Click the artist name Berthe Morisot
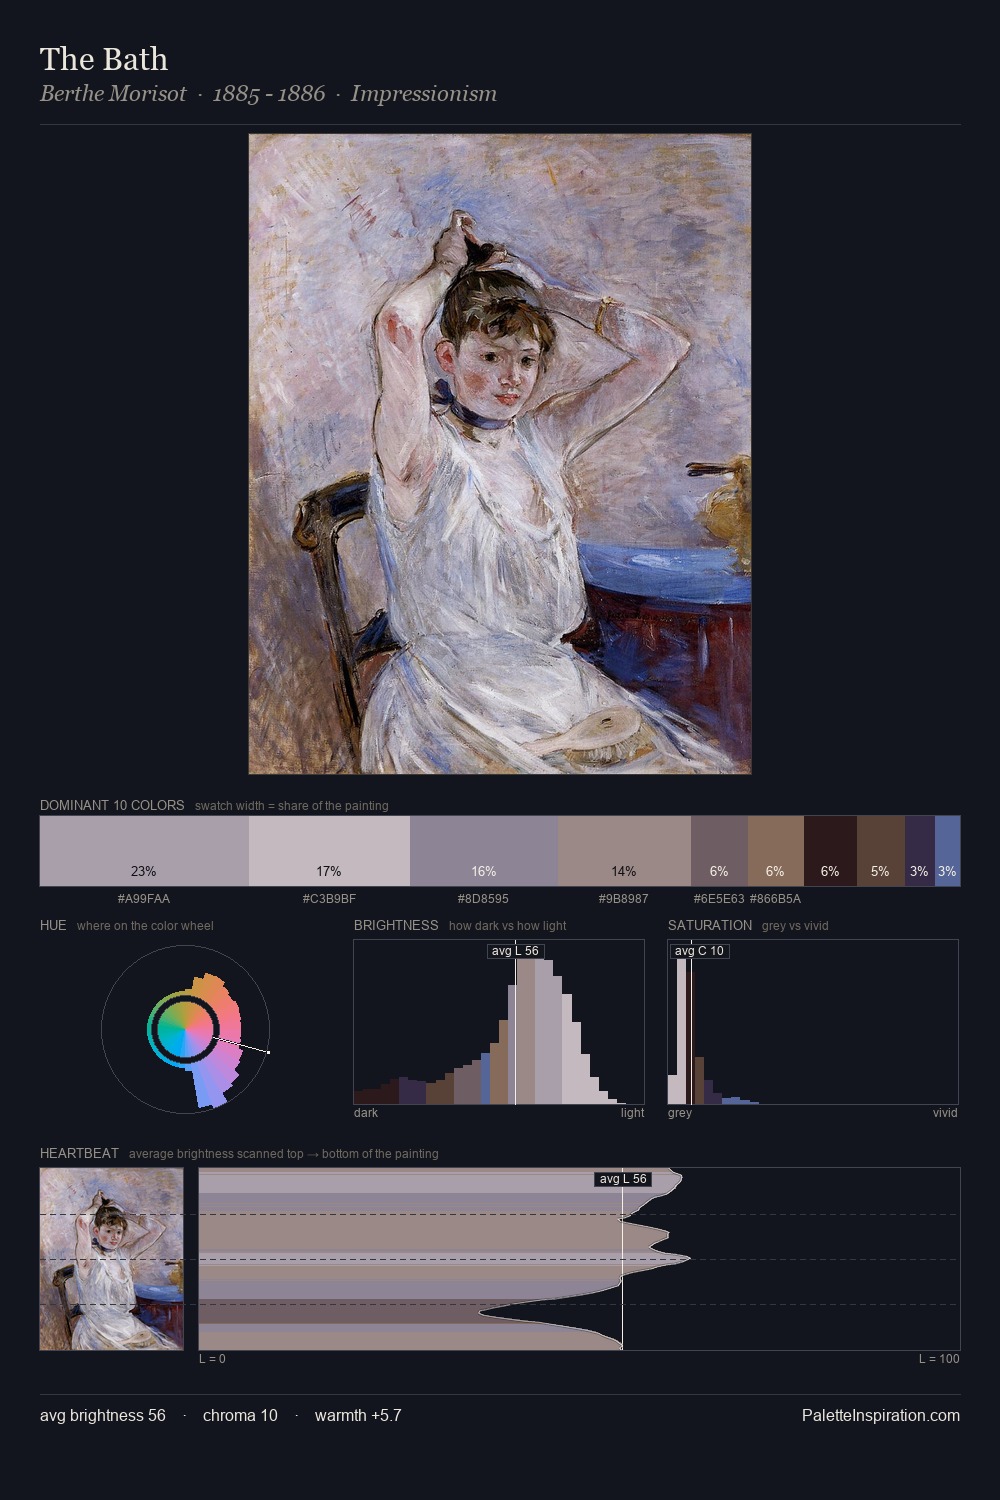1000x1500 pixels. click(113, 94)
